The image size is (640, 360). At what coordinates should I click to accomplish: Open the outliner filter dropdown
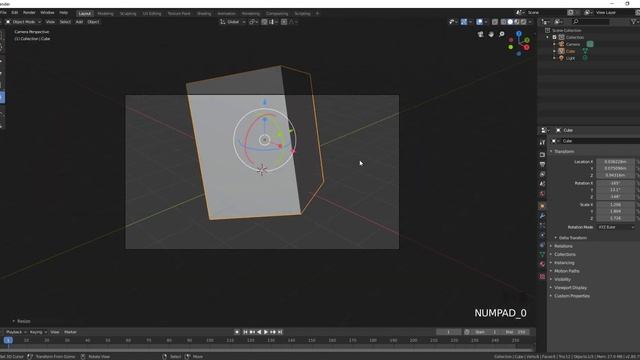(634, 22)
